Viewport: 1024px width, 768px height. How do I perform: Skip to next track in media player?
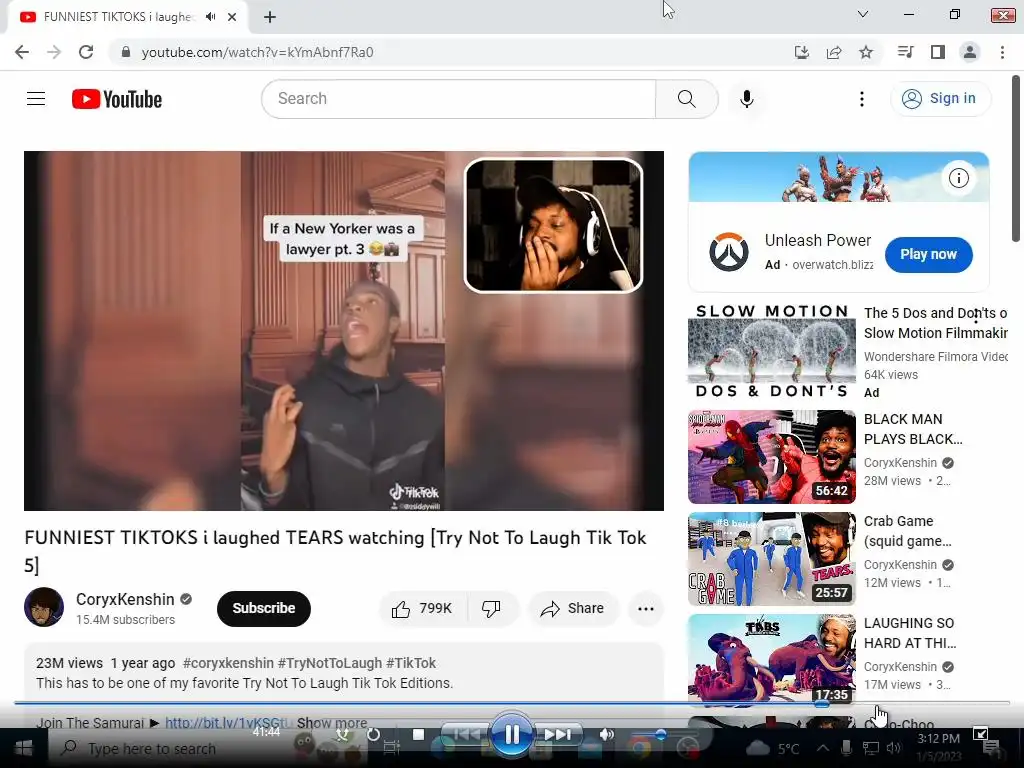pos(558,735)
